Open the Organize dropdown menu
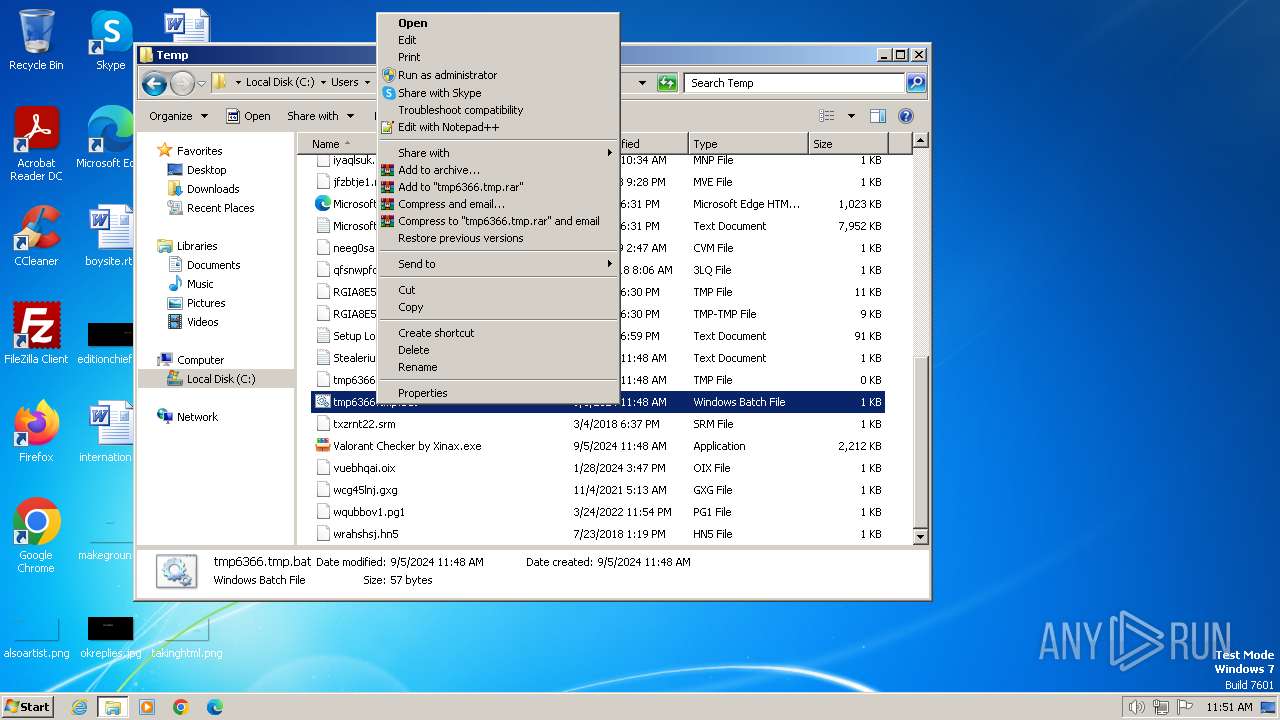The image size is (1280, 720). pyautogui.click(x=178, y=116)
